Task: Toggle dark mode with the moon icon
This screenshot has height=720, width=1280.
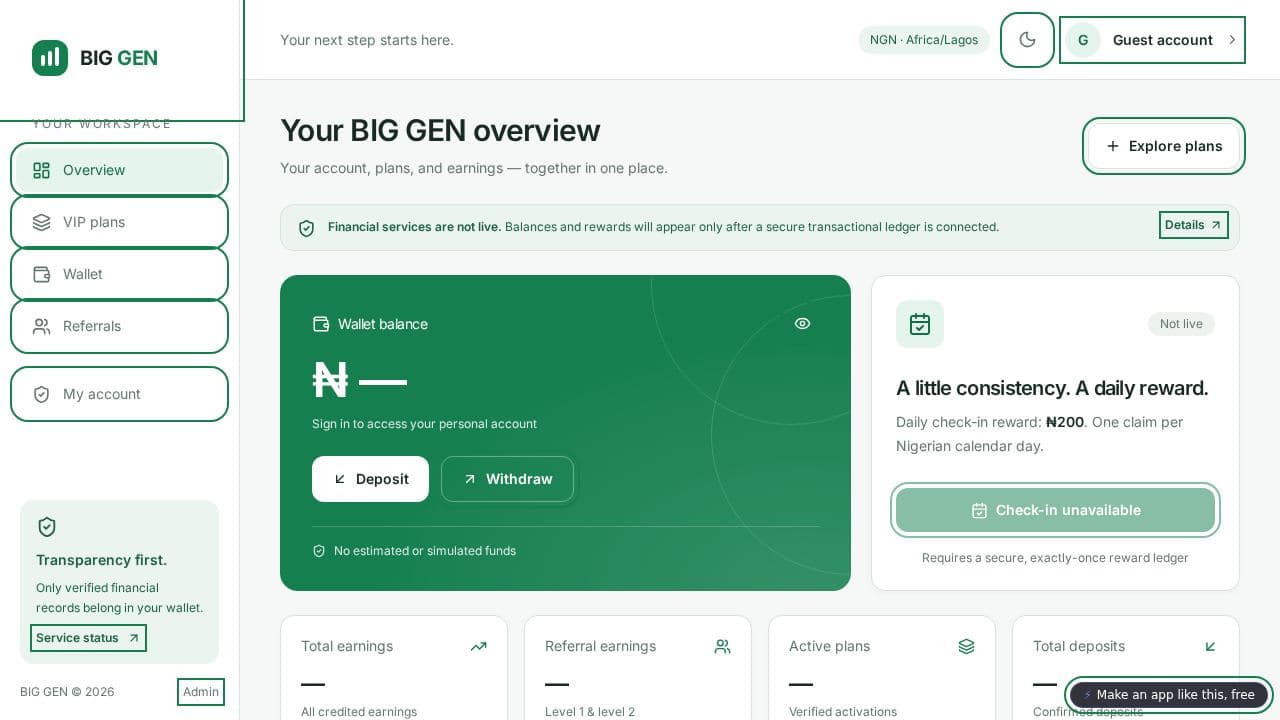Action: (x=1027, y=40)
